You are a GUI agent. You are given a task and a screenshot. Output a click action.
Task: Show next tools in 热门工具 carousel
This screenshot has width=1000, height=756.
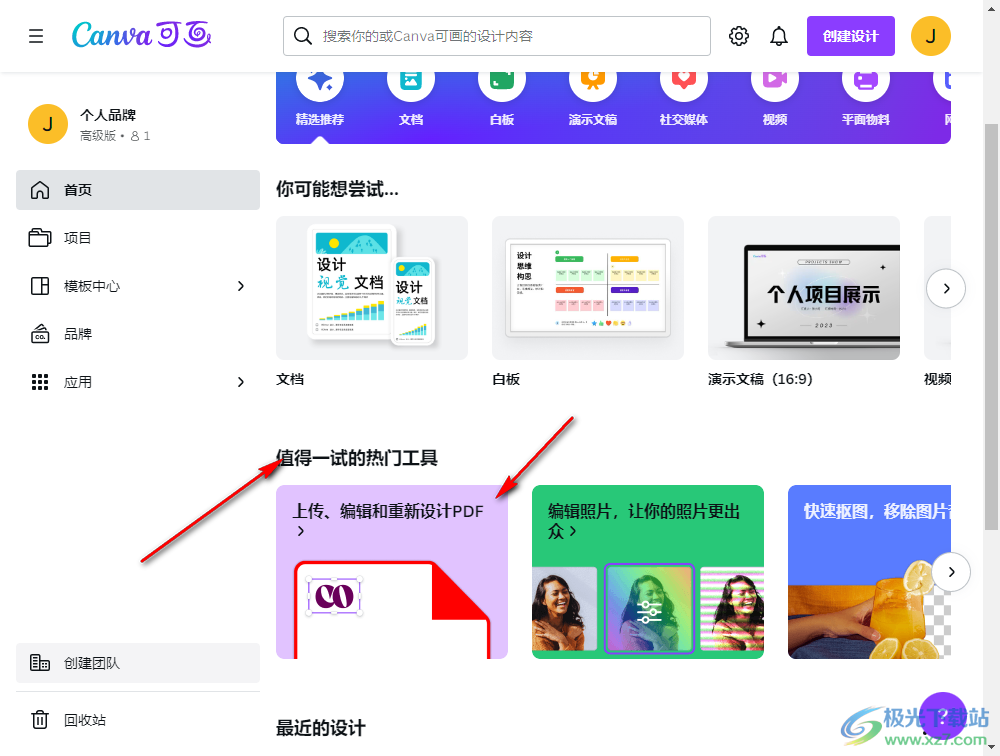pos(951,572)
